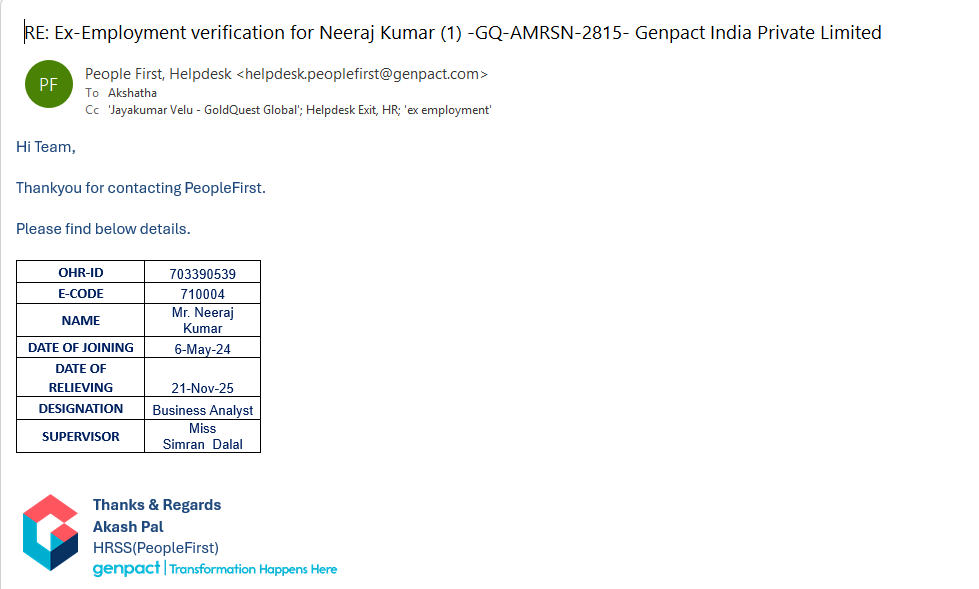This screenshot has height=589, width=979.
Task: Click Cc recipient 'Jayakumar Velu - GoldQuest Global'
Action: click(x=204, y=110)
